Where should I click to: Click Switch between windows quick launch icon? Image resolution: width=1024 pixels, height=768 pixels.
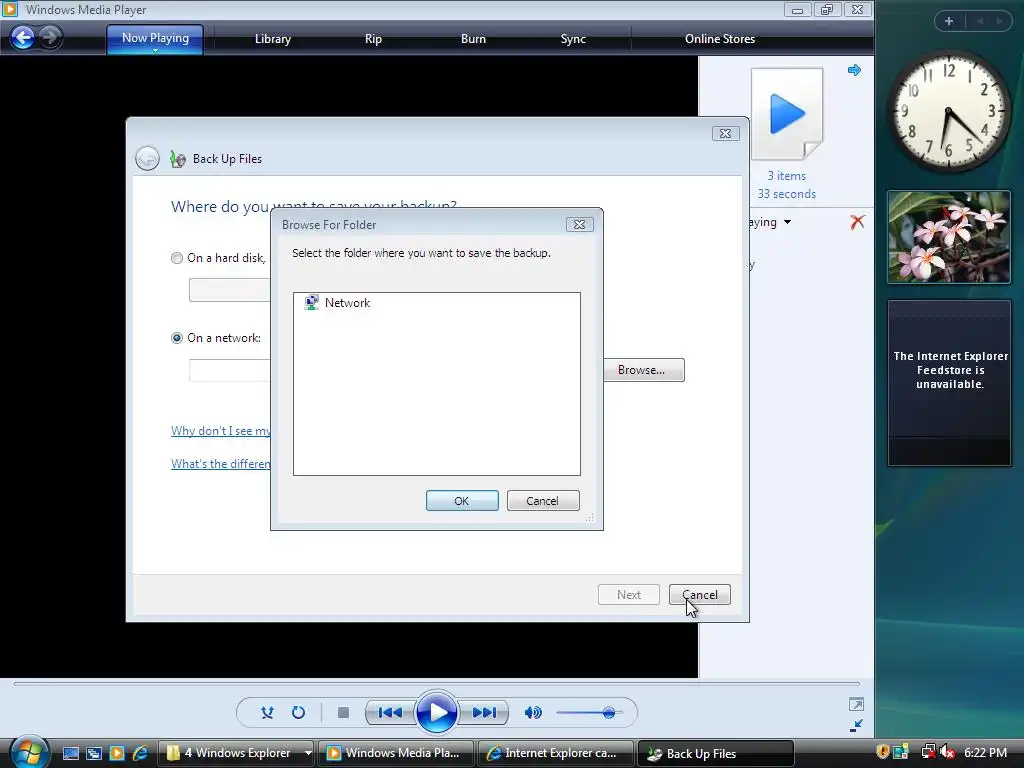tap(94, 754)
